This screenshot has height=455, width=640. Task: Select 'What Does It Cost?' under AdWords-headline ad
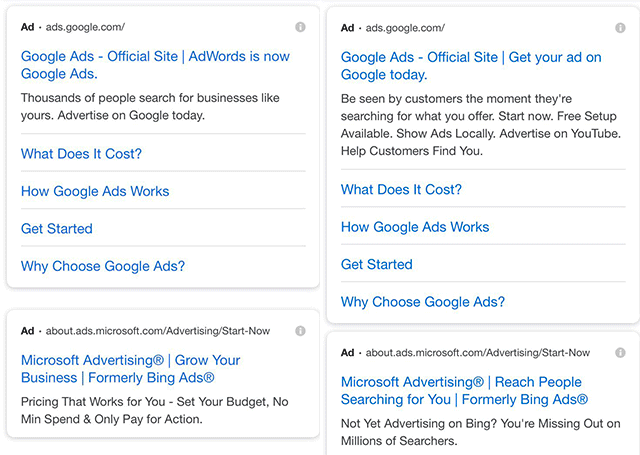coord(81,154)
